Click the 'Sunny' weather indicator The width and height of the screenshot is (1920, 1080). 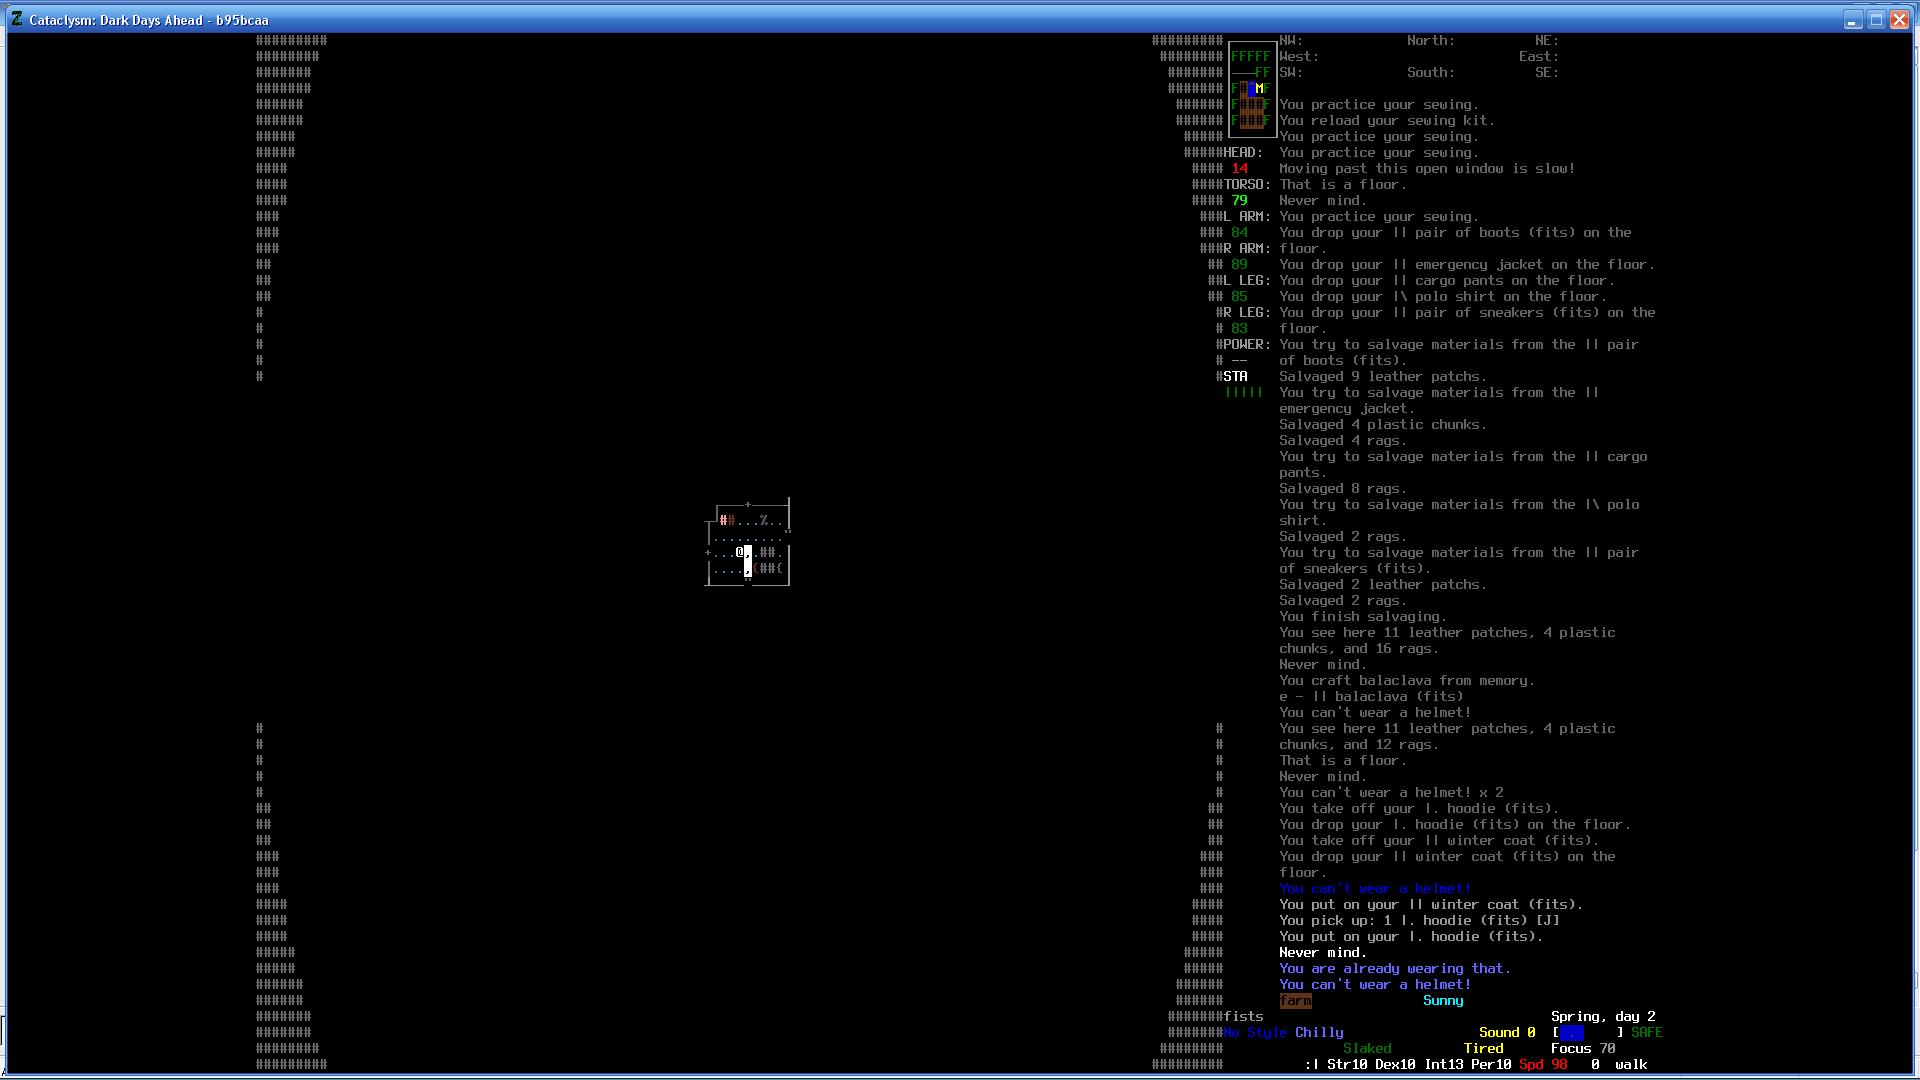tap(1443, 1001)
